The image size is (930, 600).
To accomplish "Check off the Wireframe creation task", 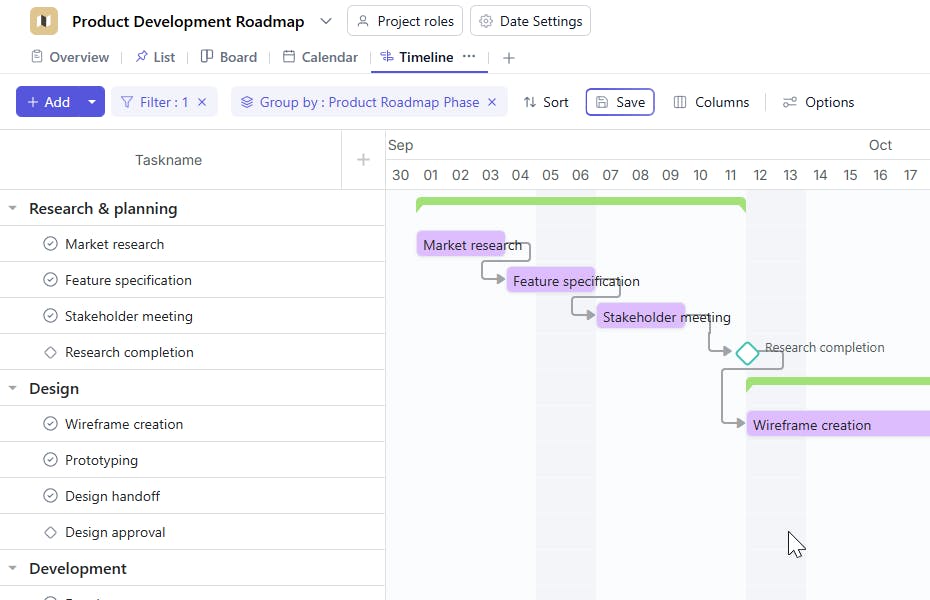I will 51,424.
